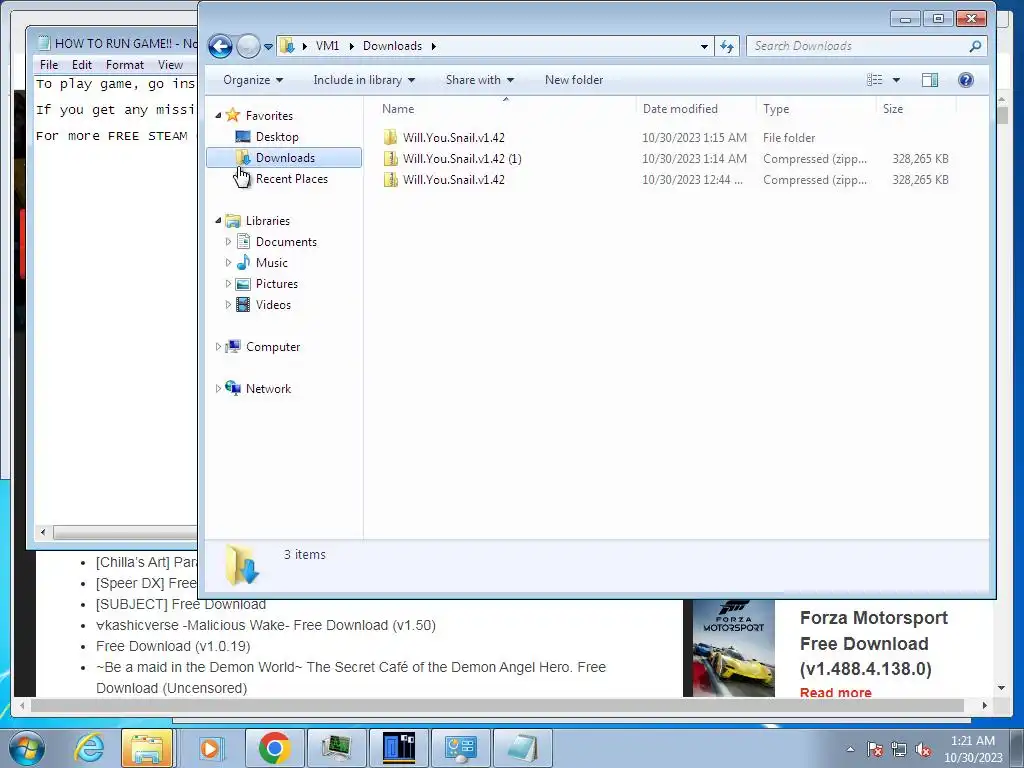Image resolution: width=1024 pixels, height=768 pixels.
Task: Open the Videos library icon
Action: (243, 304)
